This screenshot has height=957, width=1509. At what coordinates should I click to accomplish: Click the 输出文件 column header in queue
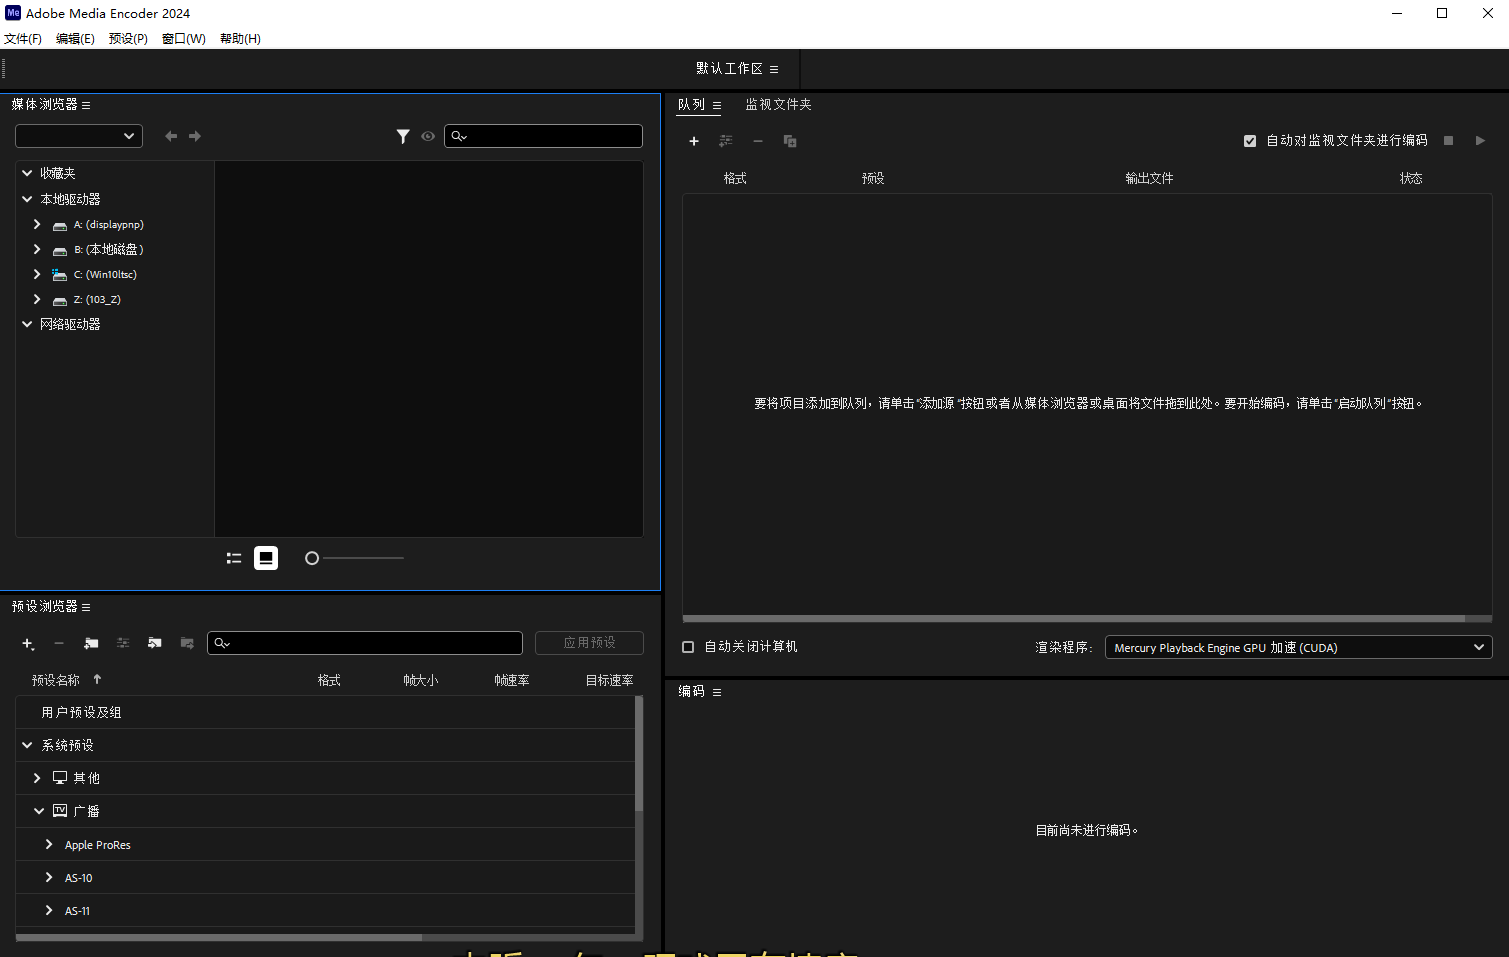pyautogui.click(x=1149, y=178)
